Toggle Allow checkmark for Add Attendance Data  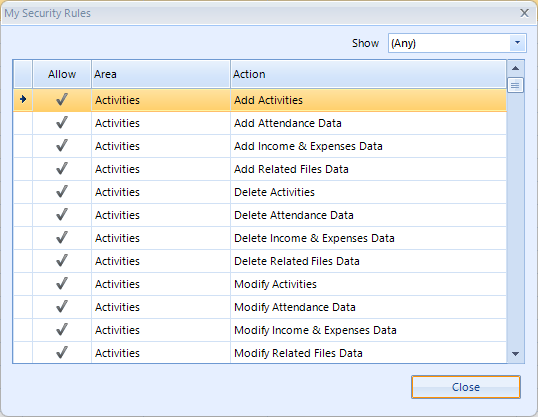(62, 123)
